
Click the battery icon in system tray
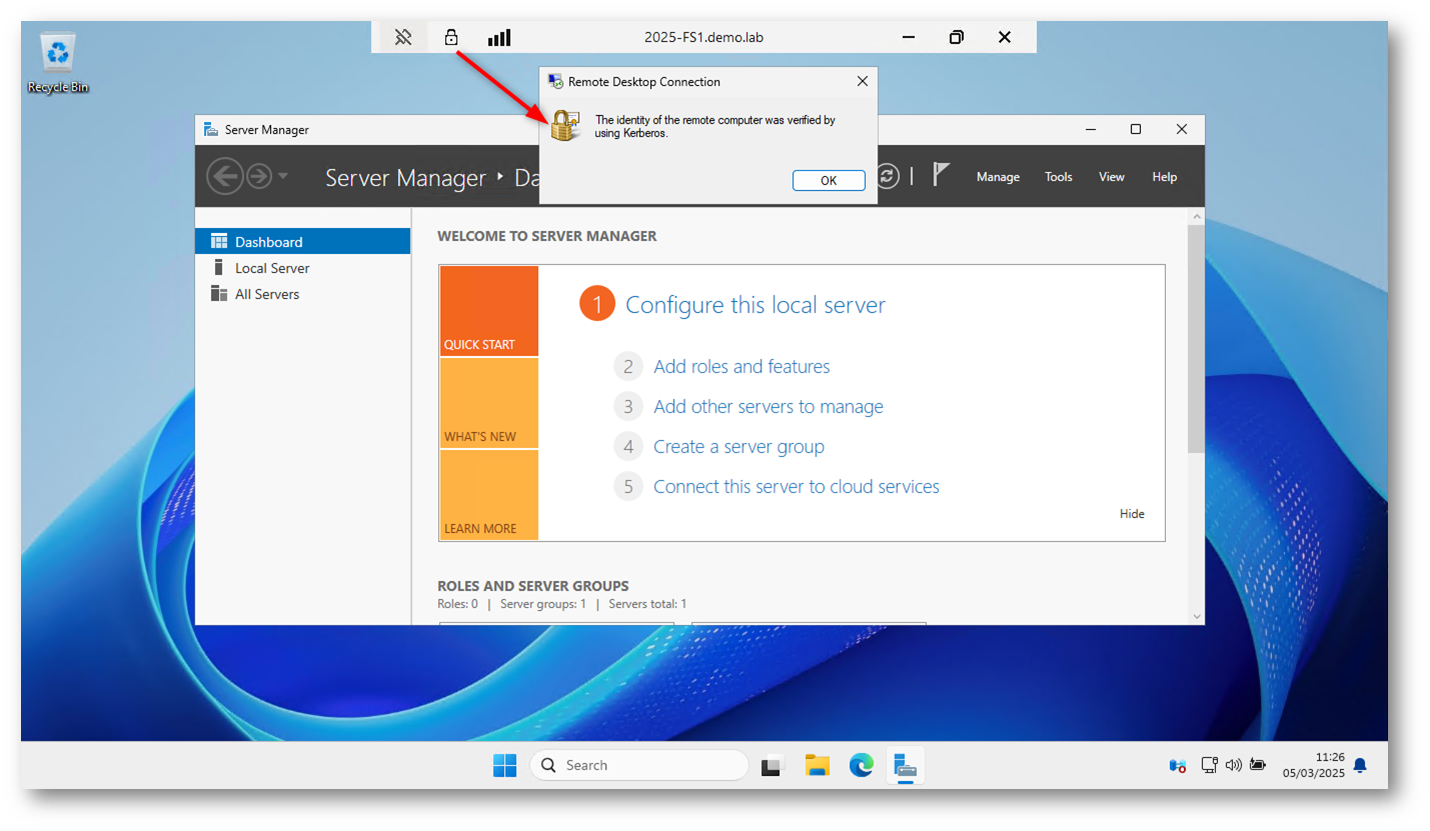coord(1257,765)
